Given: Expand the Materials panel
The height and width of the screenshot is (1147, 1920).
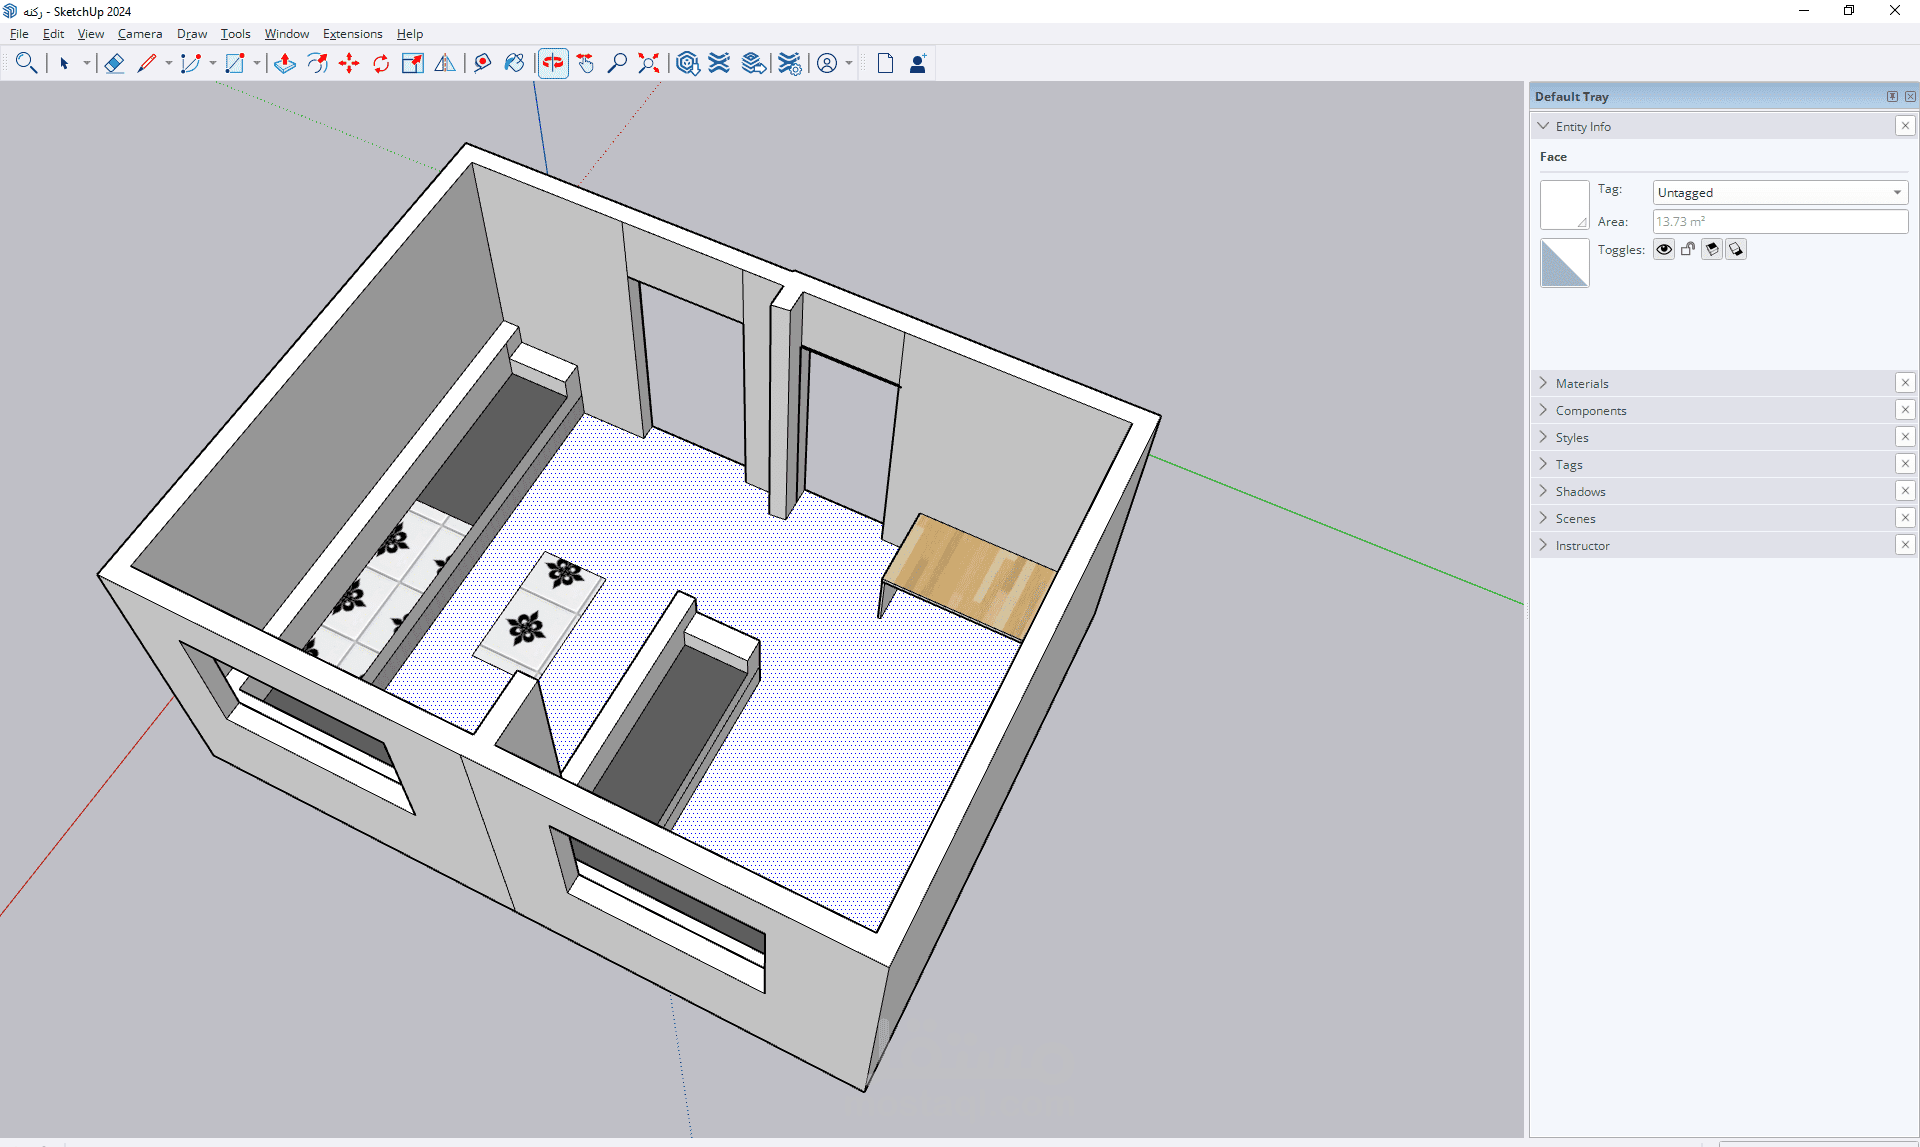Looking at the screenshot, I should [x=1582, y=384].
